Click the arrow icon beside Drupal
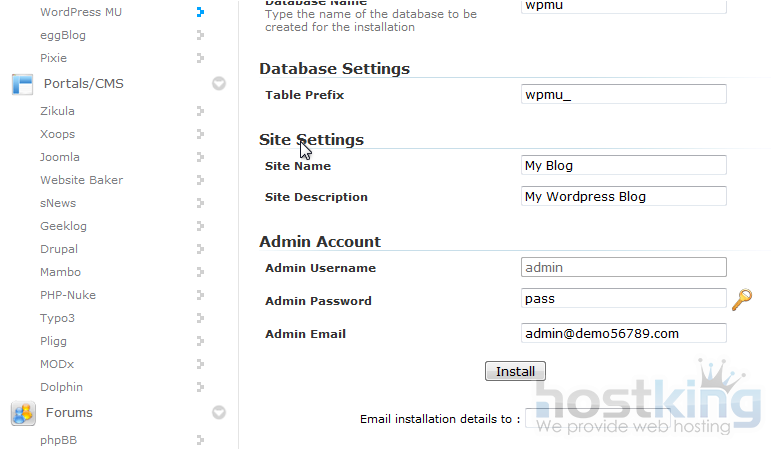The image size is (776, 450). click(x=200, y=250)
